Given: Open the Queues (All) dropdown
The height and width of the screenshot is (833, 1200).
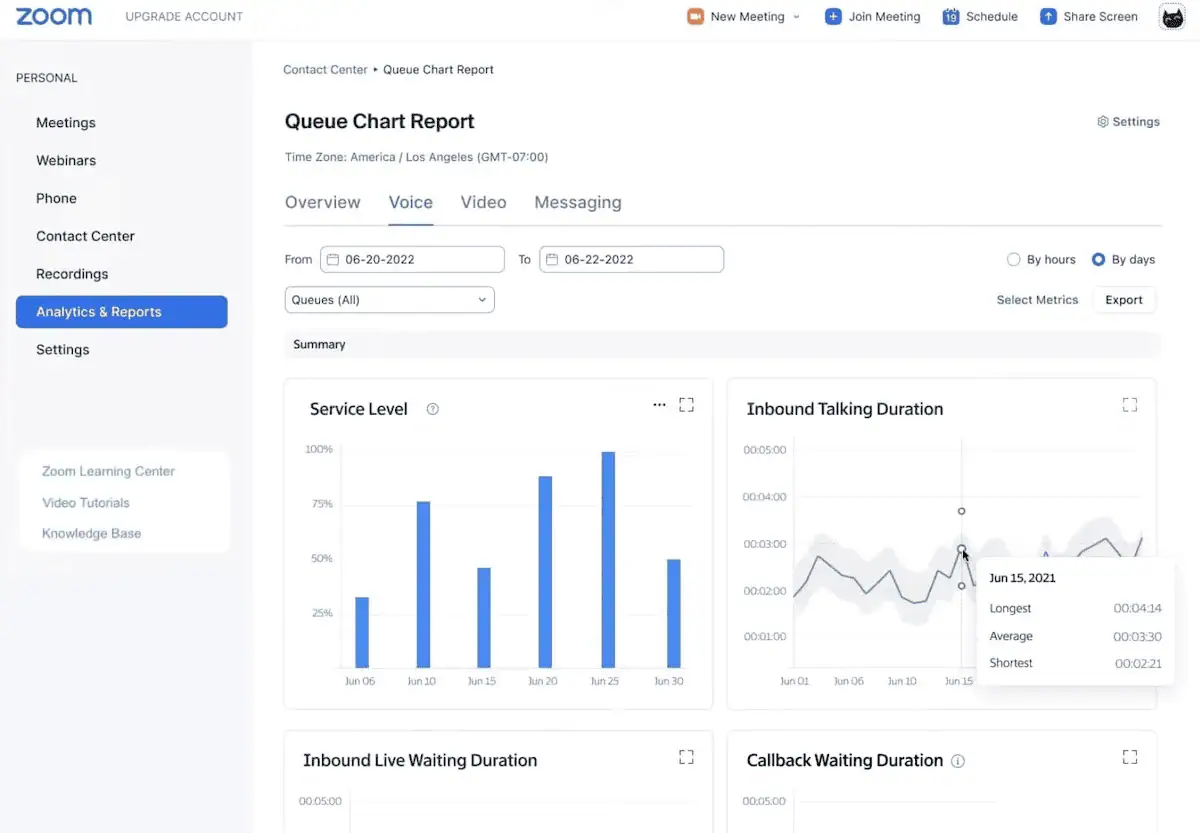Looking at the screenshot, I should coord(389,300).
